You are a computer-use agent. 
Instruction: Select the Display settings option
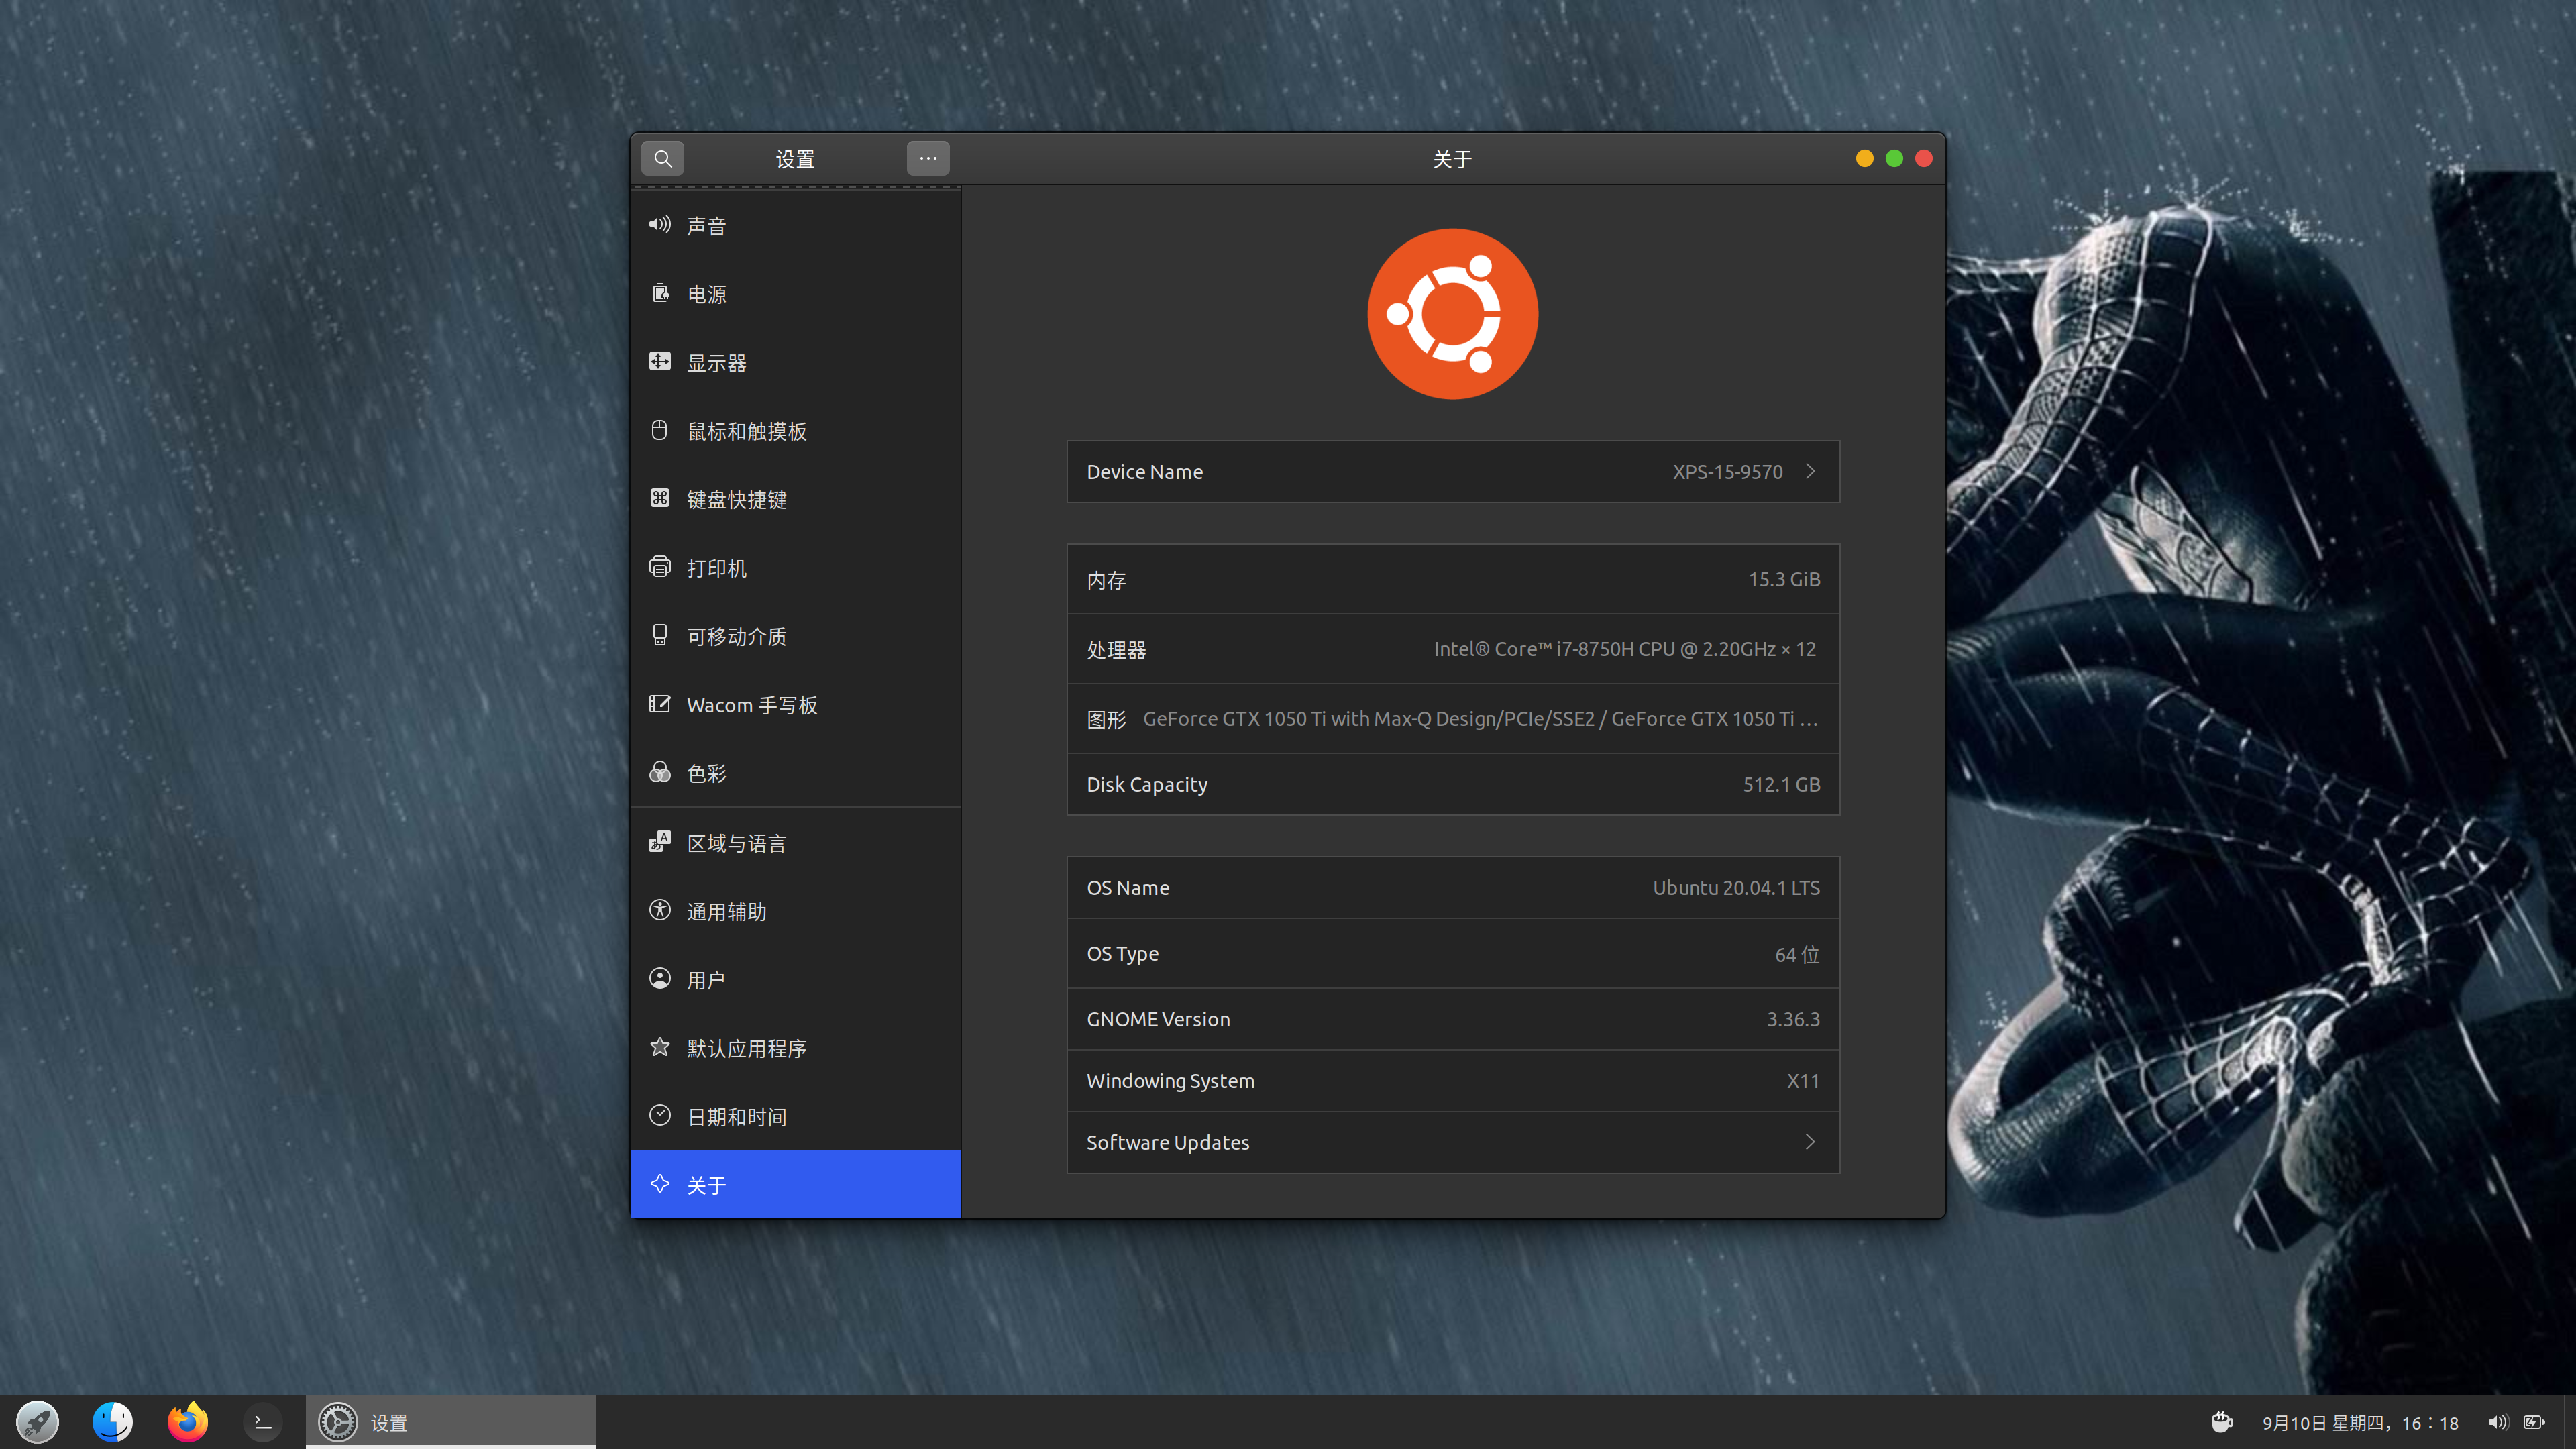click(x=716, y=361)
